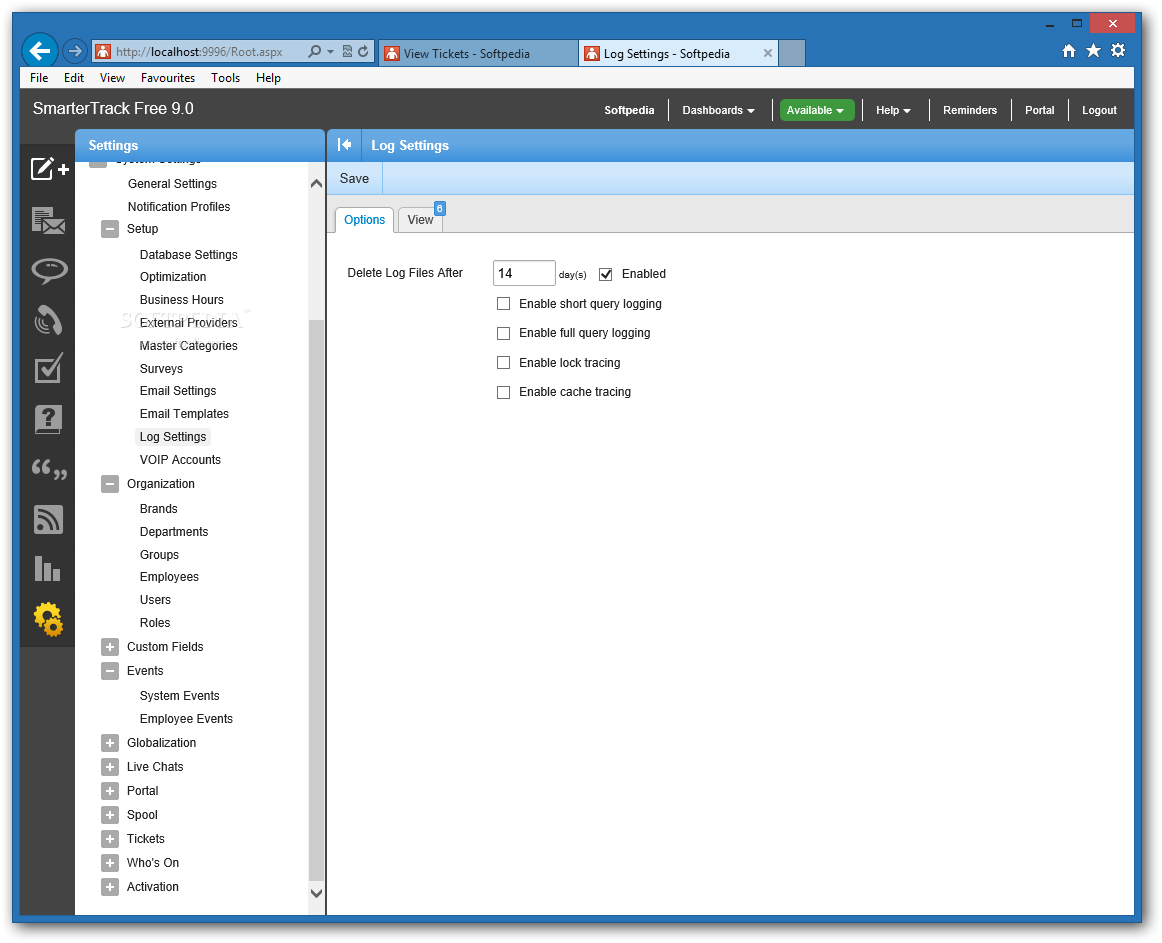The width and height of the screenshot is (1162, 943).
Task: Uncheck the Enabled checkbox for log deletion
Action: (605, 274)
